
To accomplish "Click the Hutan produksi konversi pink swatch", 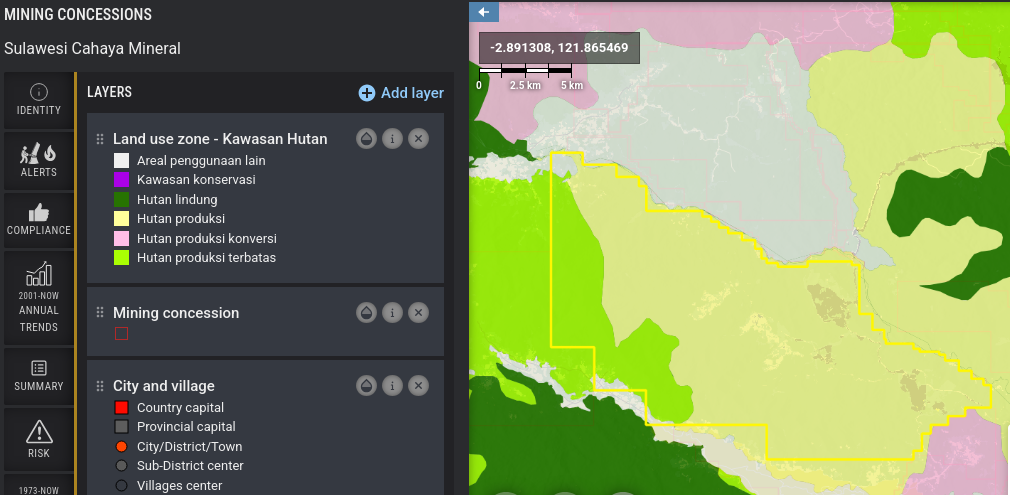I will click(x=121, y=238).
